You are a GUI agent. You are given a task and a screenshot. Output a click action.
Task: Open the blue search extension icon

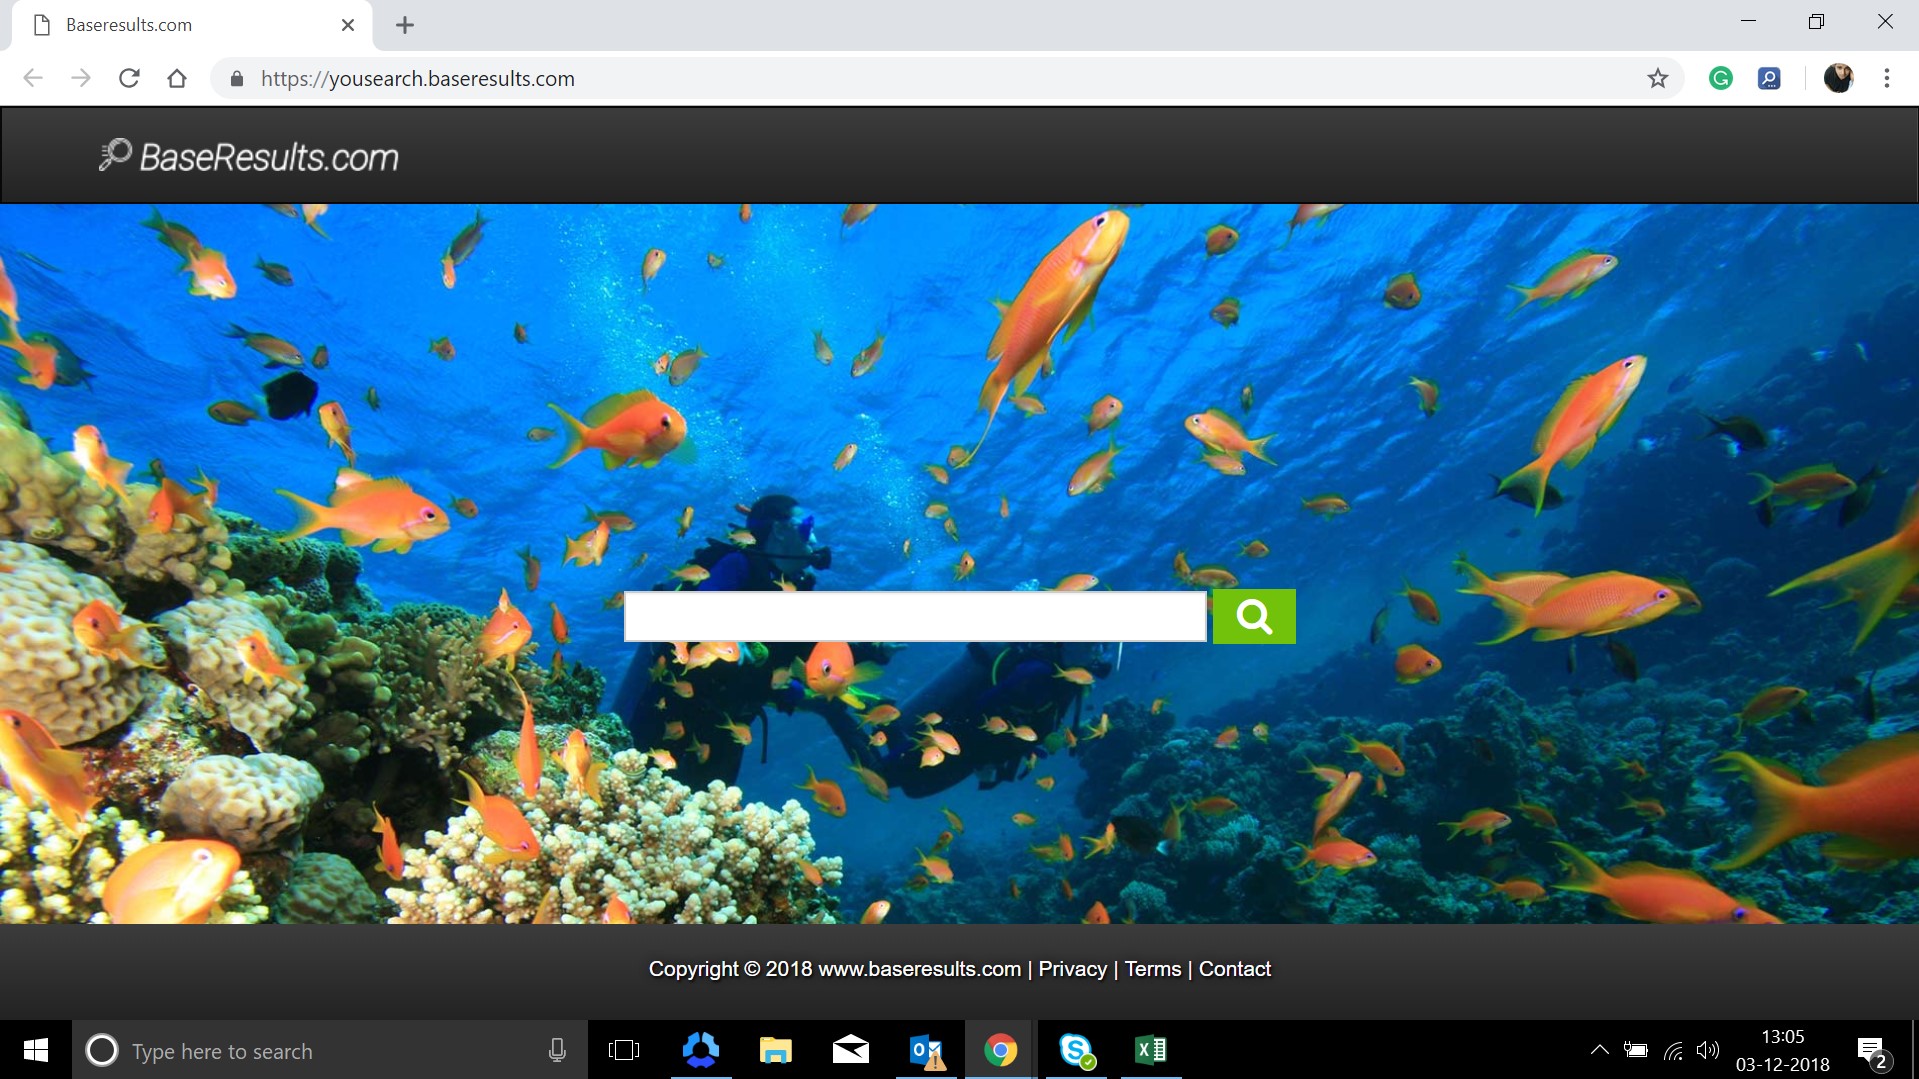point(1768,78)
